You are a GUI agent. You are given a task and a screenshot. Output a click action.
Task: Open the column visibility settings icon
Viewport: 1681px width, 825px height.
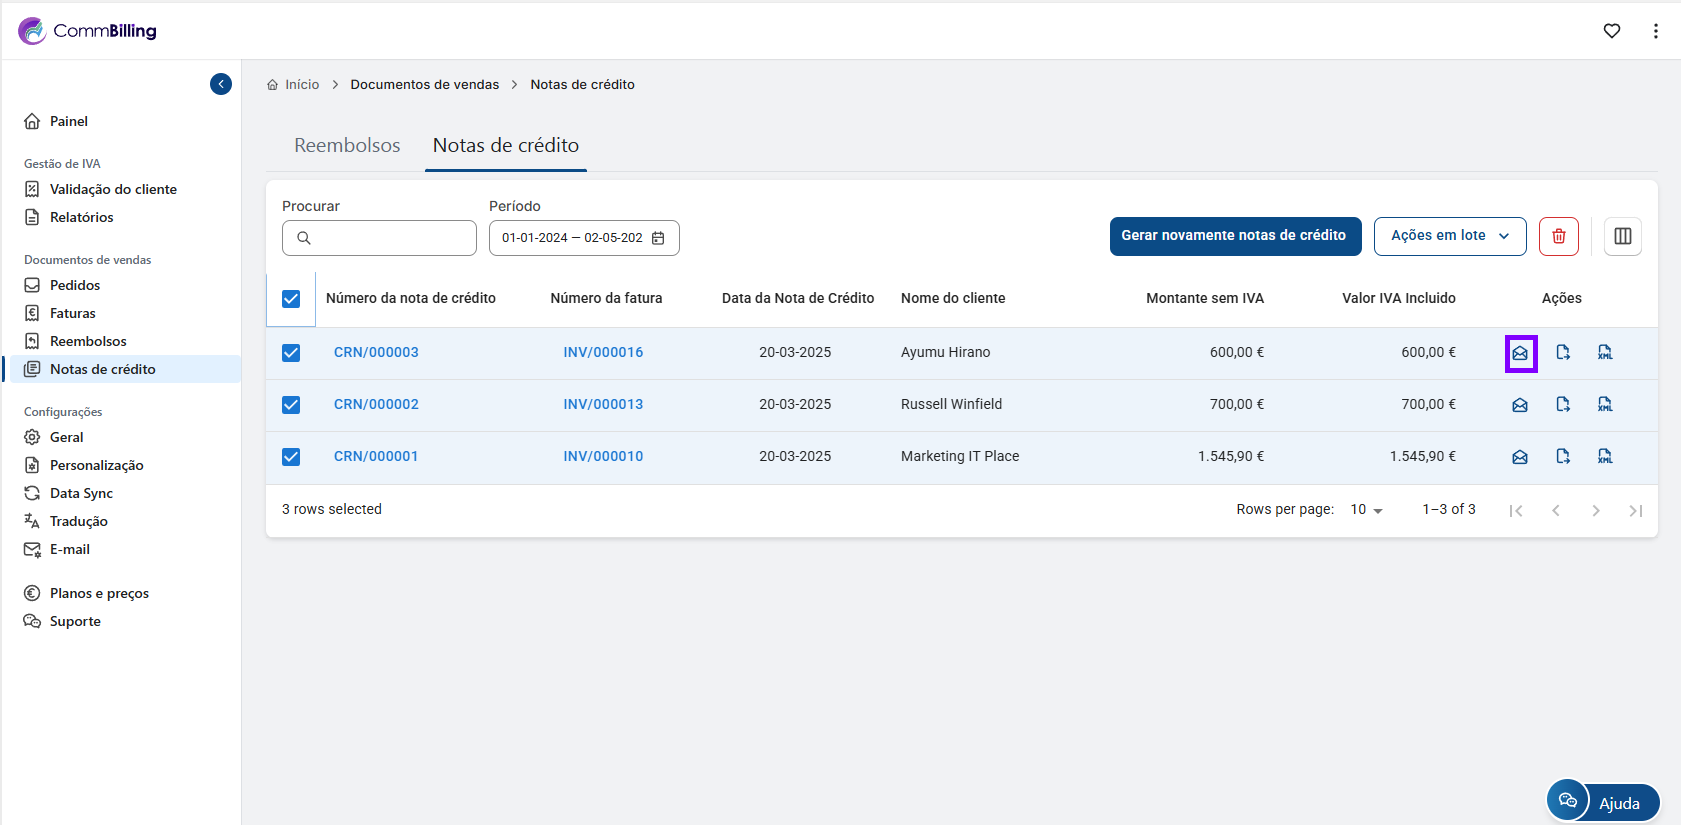coord(1622,236)
